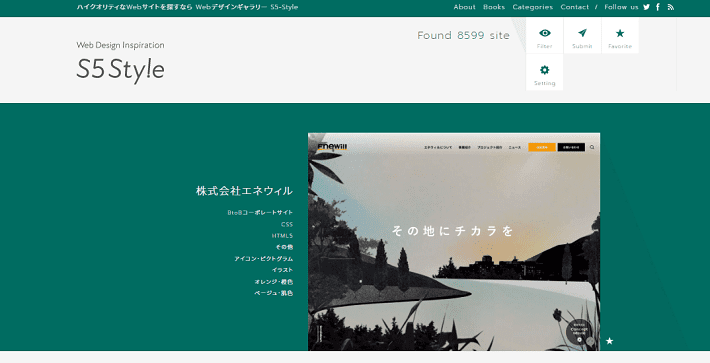Open the RSS feed icon

coord(671,7)
